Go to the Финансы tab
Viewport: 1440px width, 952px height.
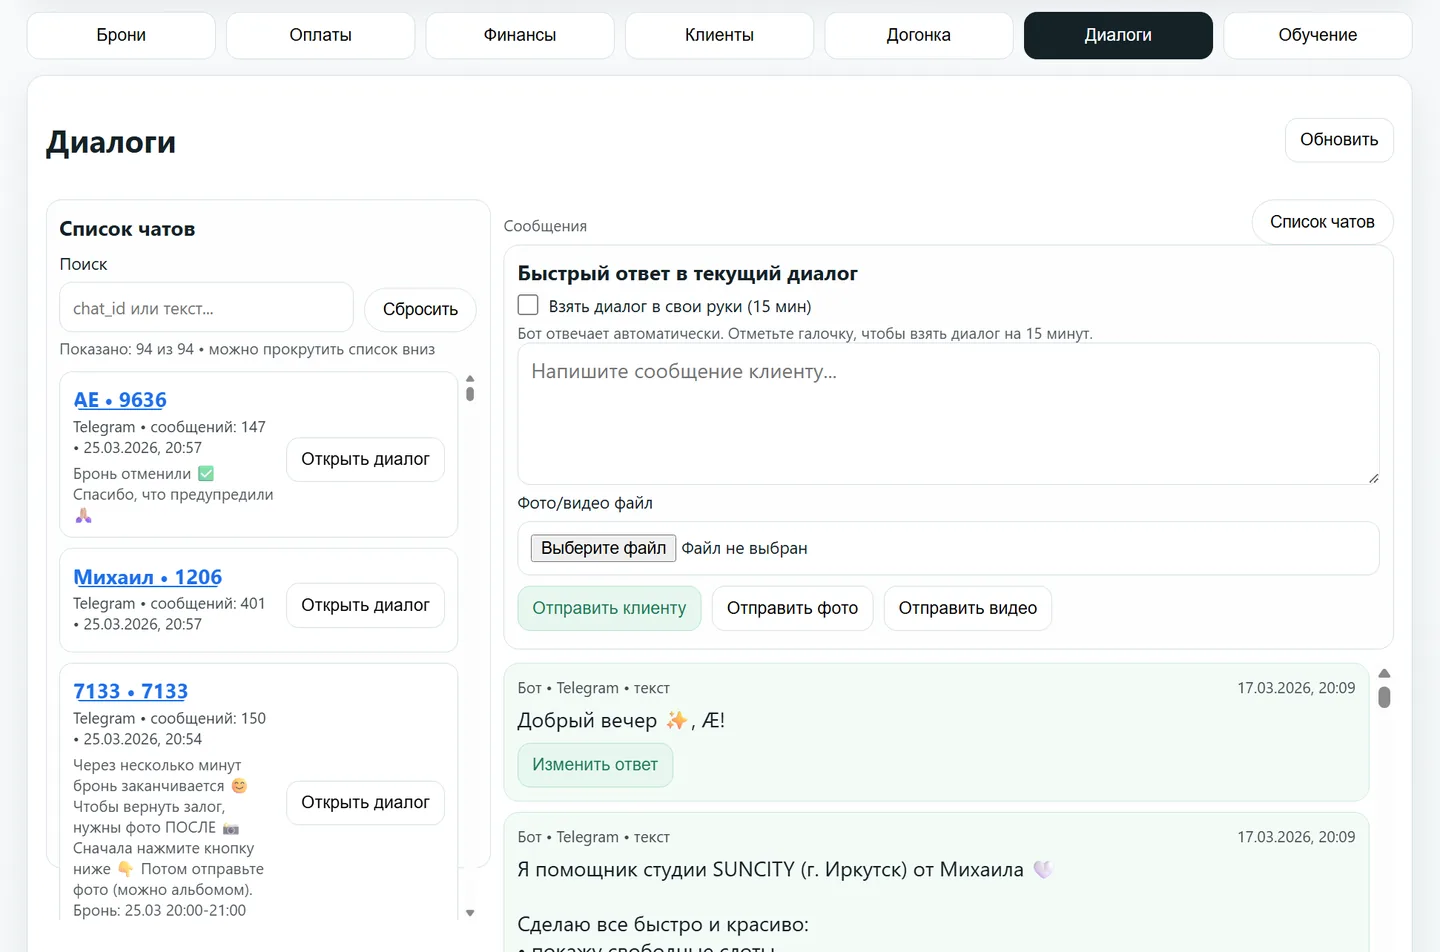coord(519,35)
